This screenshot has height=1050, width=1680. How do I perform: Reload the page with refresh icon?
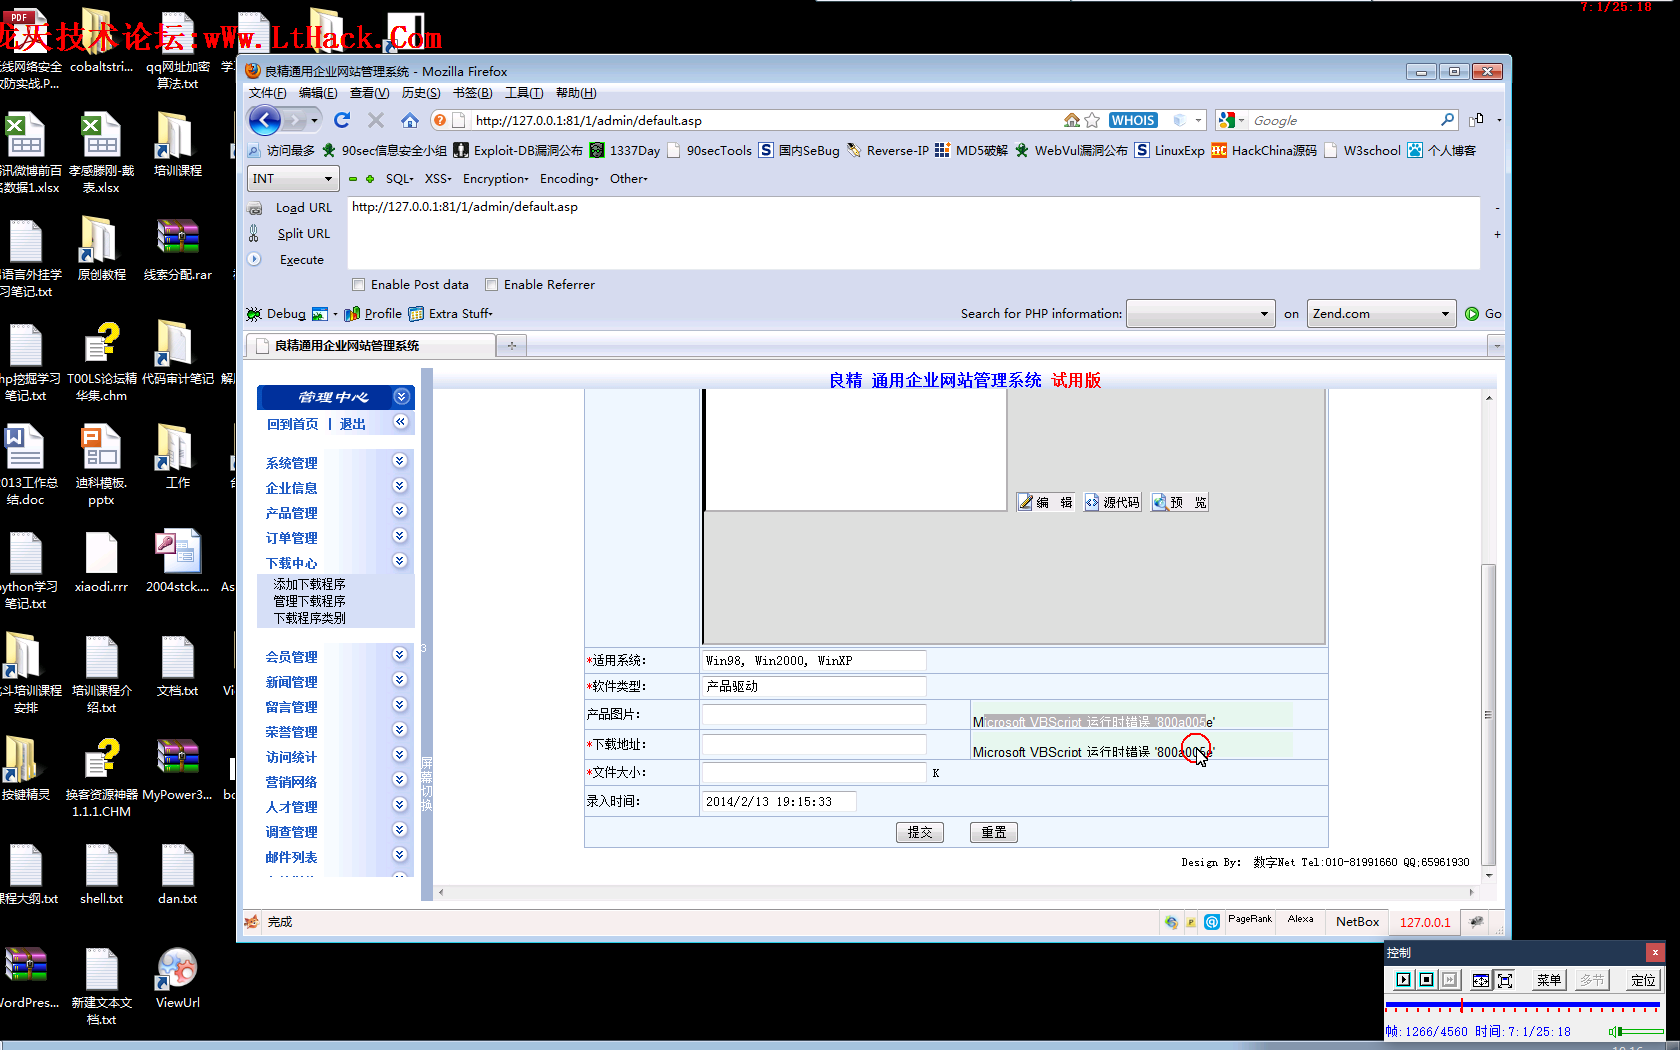[342, 120]
